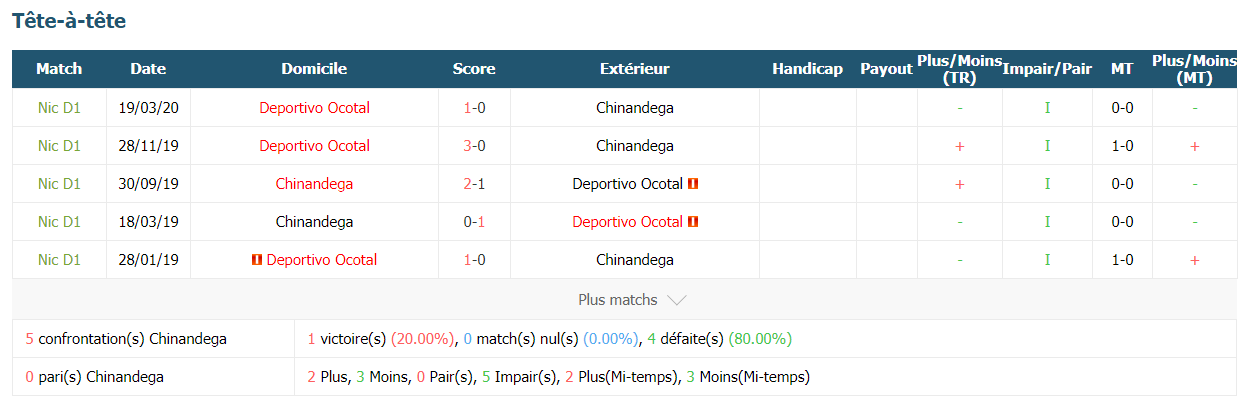
Task: Click Nic D1 league in 28/11/19 row
Action: (x=59, y=146)
